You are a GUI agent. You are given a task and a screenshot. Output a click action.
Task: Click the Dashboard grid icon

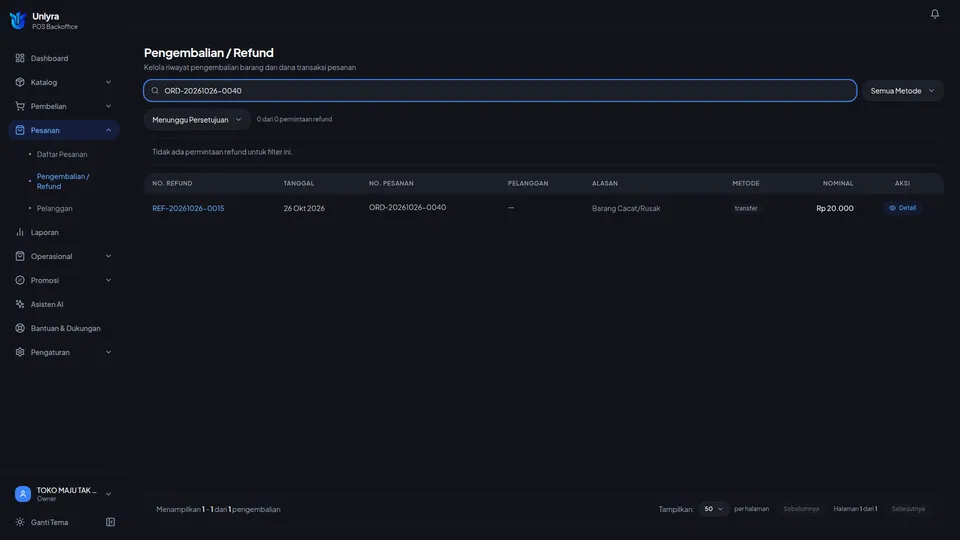coord(20,58)
